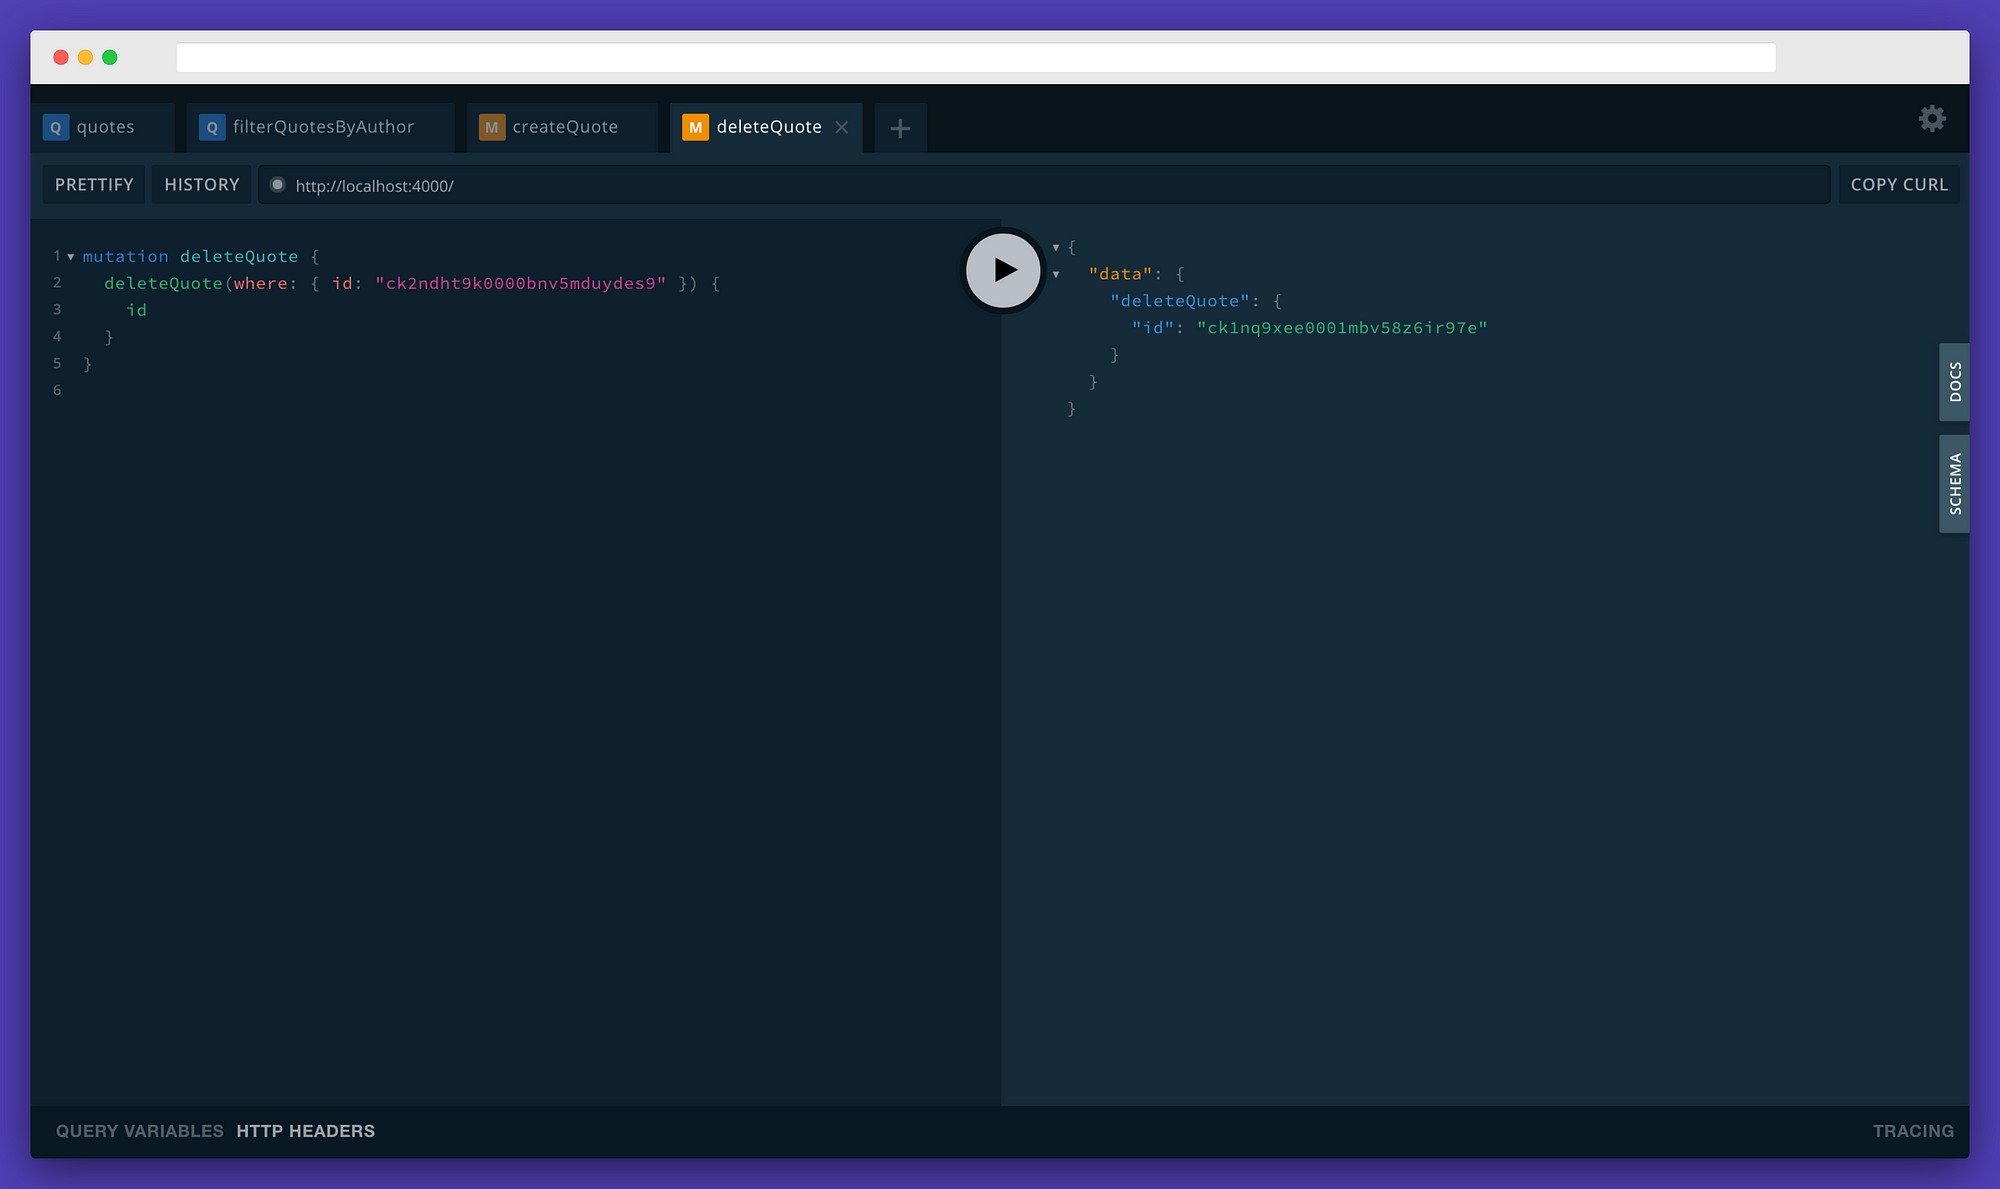The width and height of the screenshot is (2000, 1189).
Task: Open the HISTORY panel
Action: click(201, 184)
